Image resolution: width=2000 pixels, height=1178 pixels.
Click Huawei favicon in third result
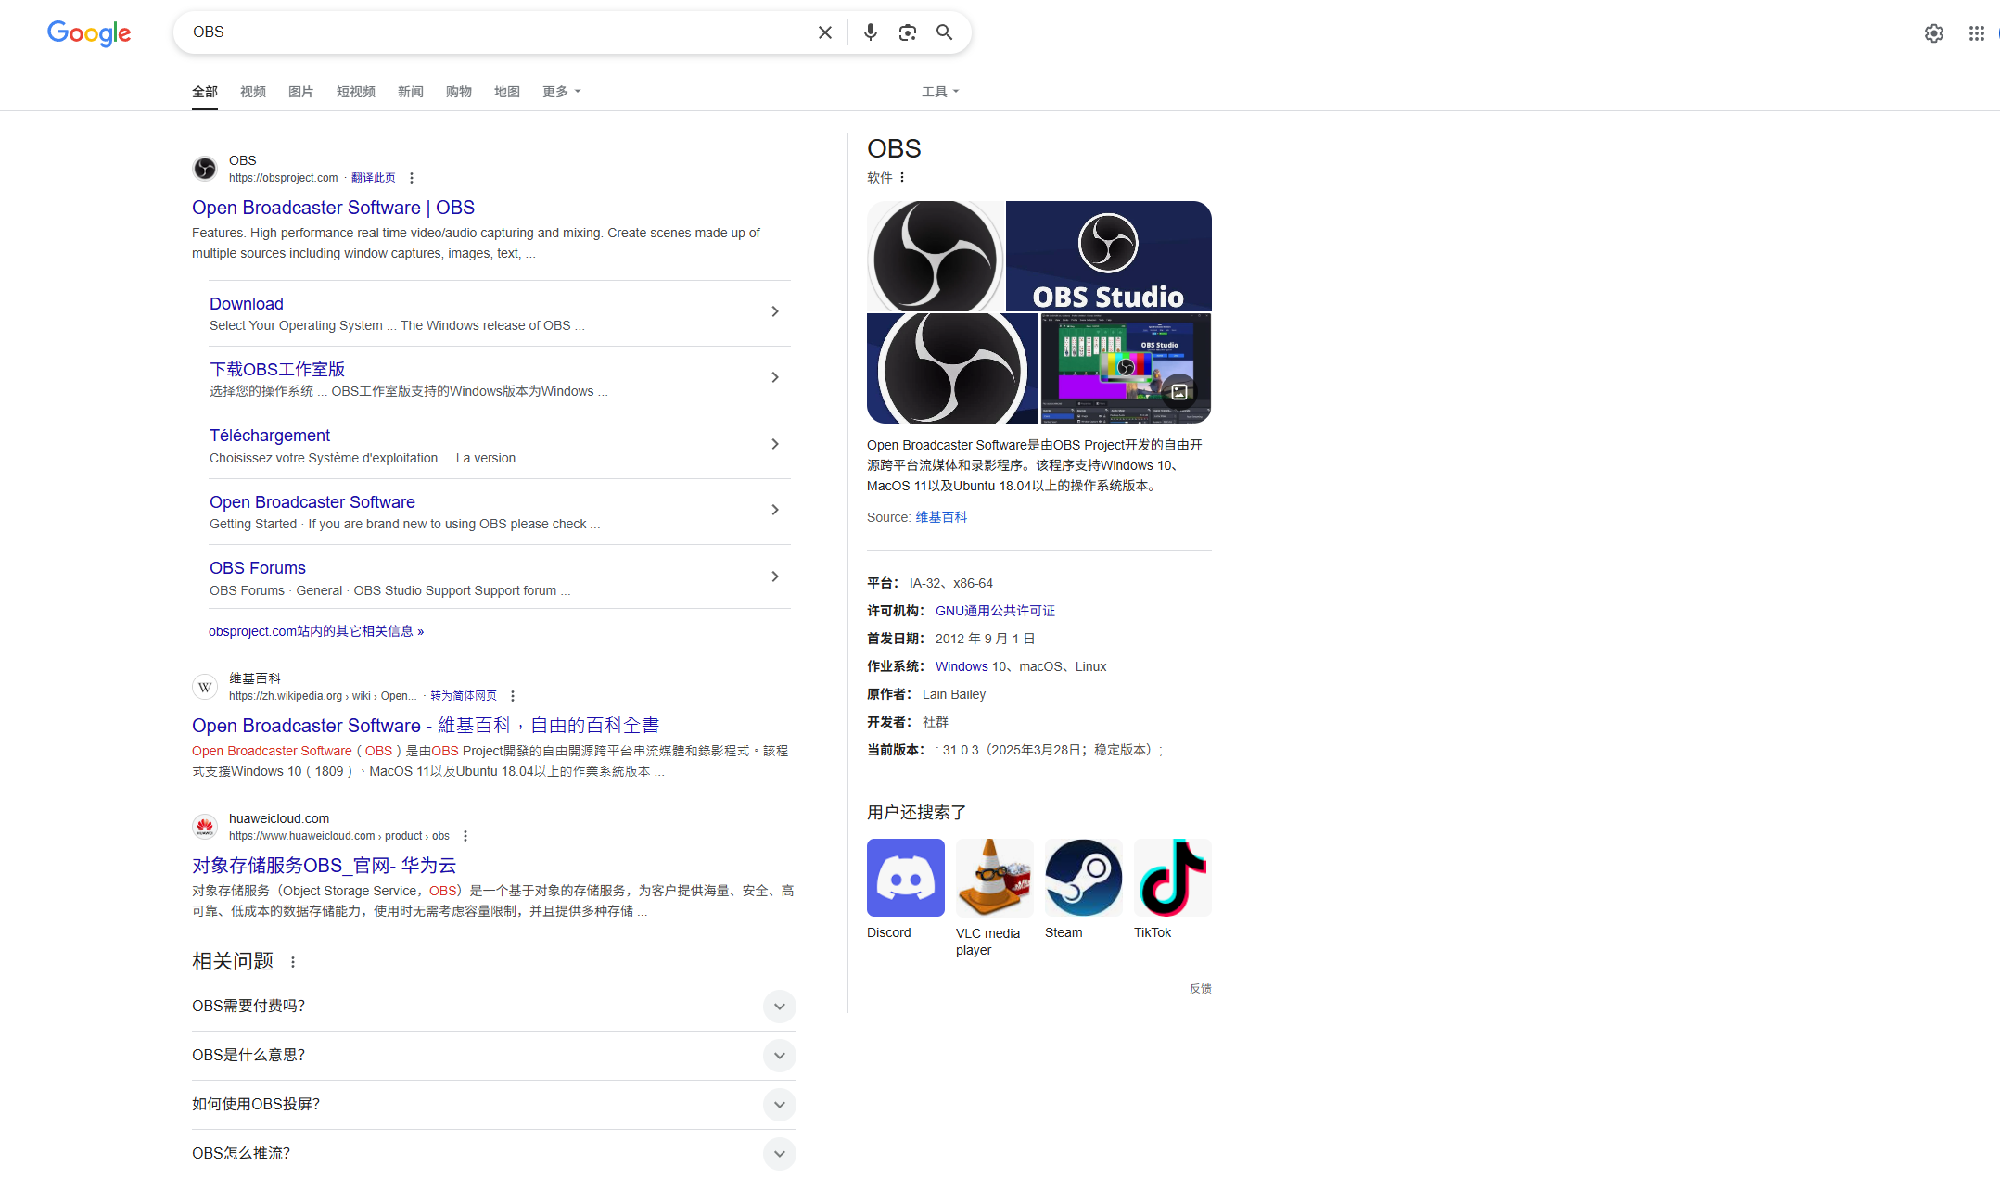pyautogui.click(x=205, y=826)
